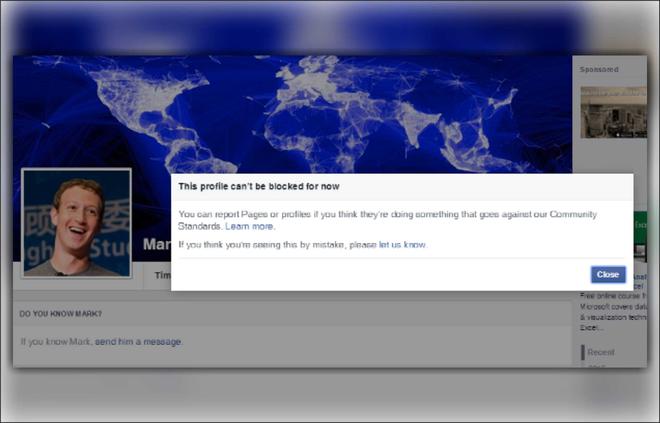Image resolution: width=660 pixels, height=423 pixels.
Task: Click the 'DO YOU KNOW MARK?' header
Action: pos(58,315)
